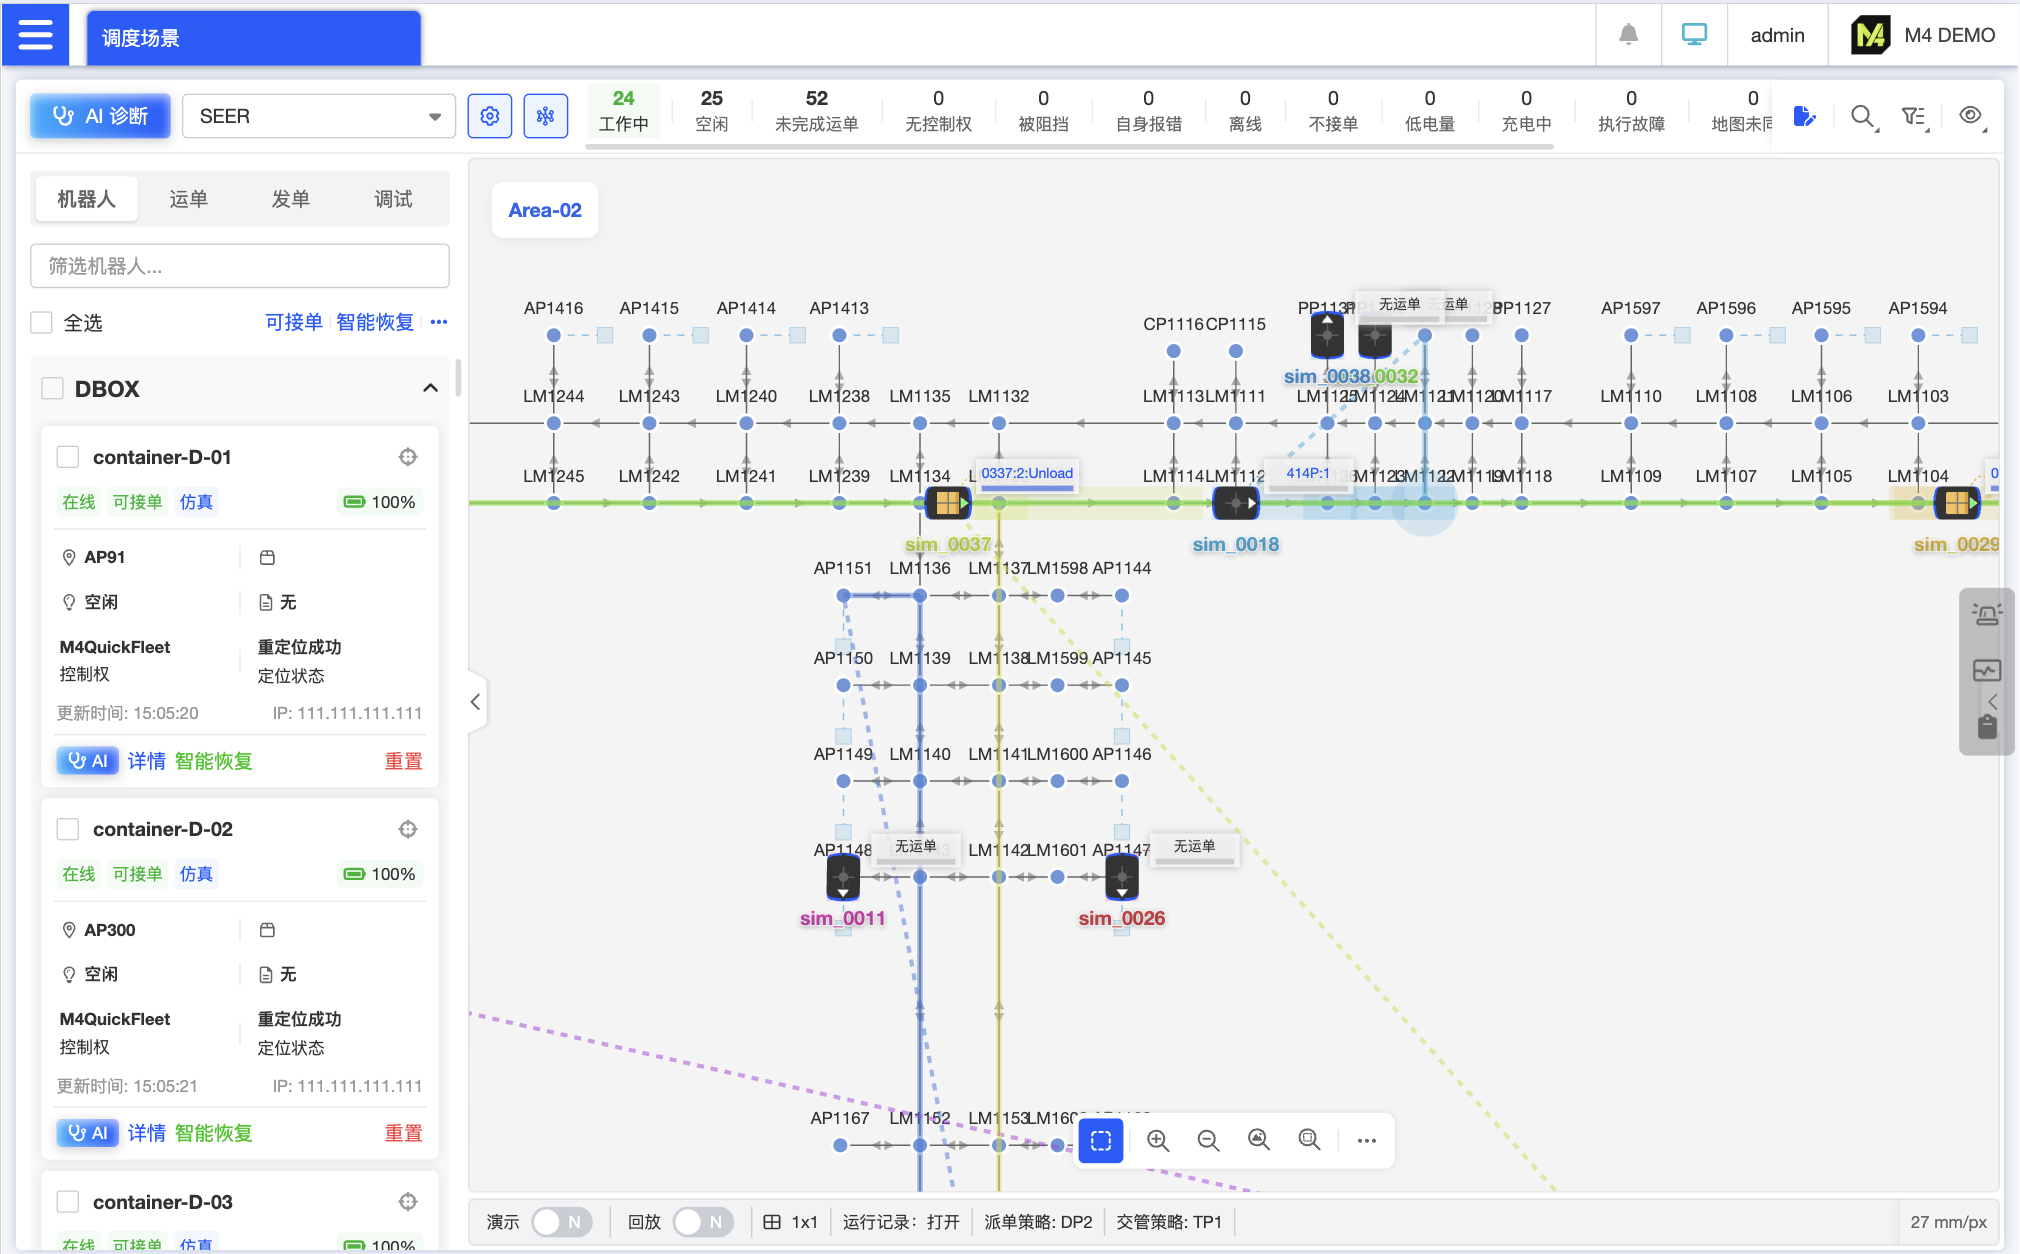Collapse the left robot panel
Viewport: 2020px width, 1254px height.
click(476, 702)
